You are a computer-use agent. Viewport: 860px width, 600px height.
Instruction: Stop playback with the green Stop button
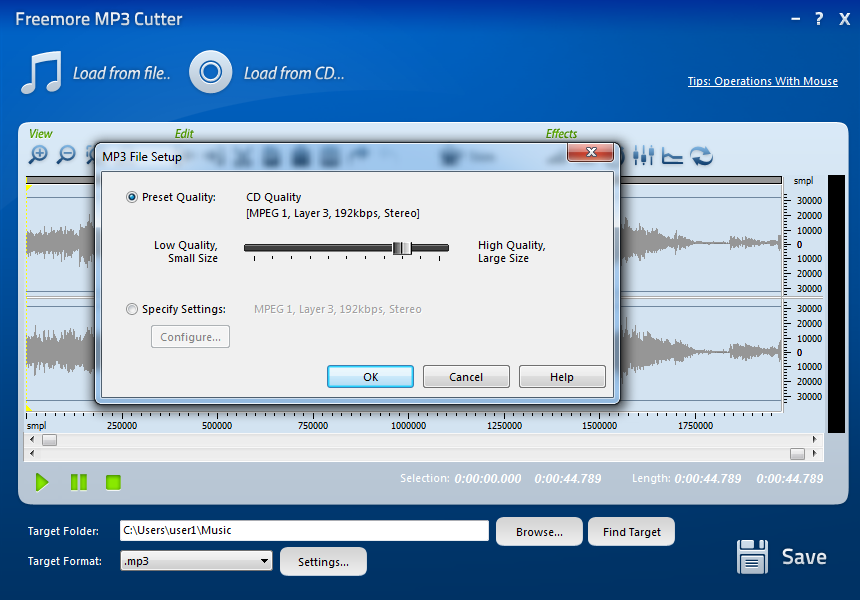(x=113, y=483)
